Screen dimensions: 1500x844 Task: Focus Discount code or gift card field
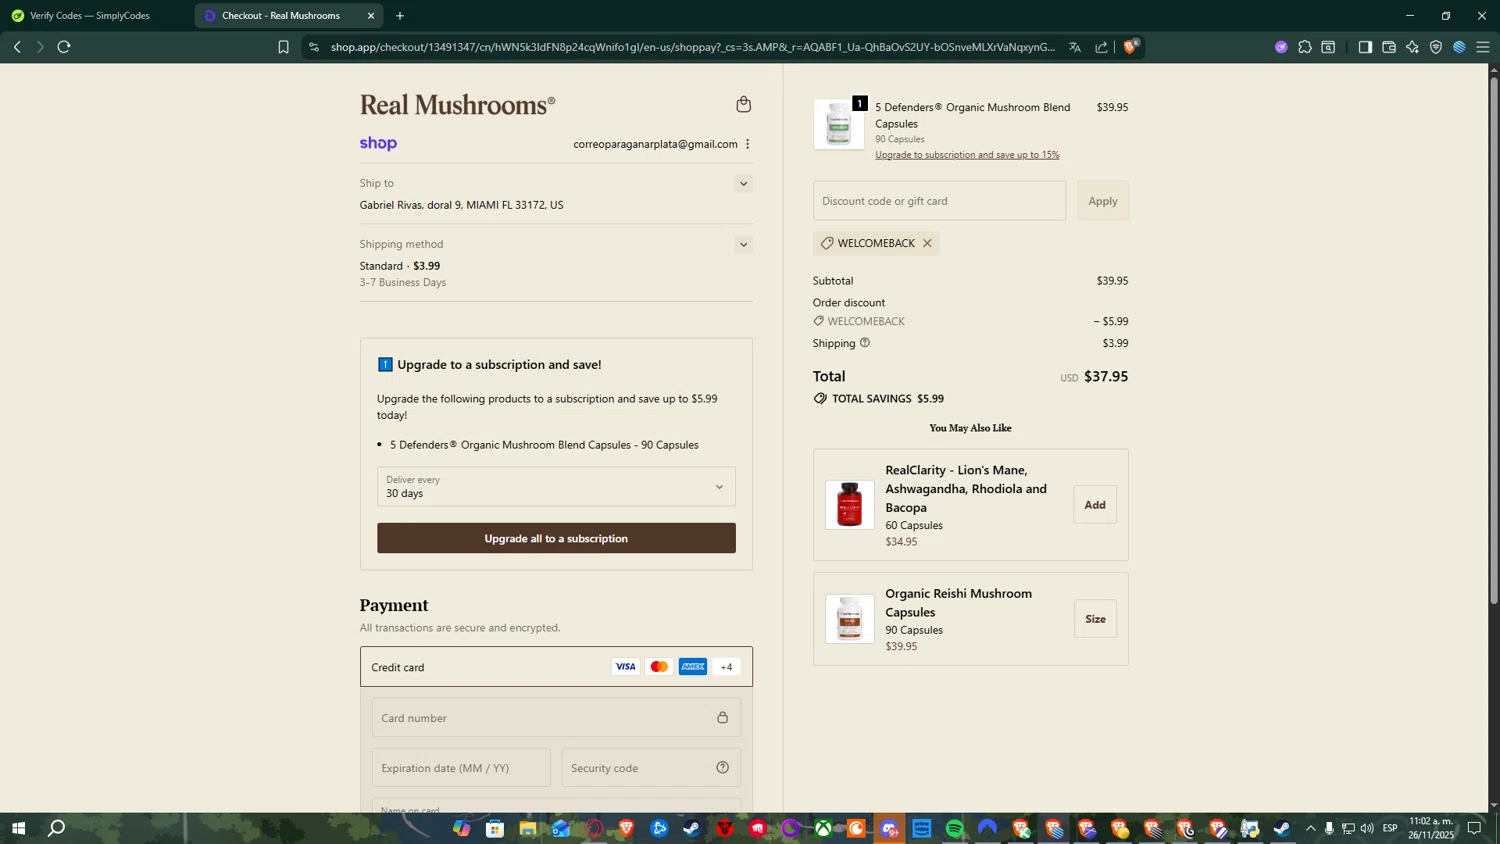939,201
